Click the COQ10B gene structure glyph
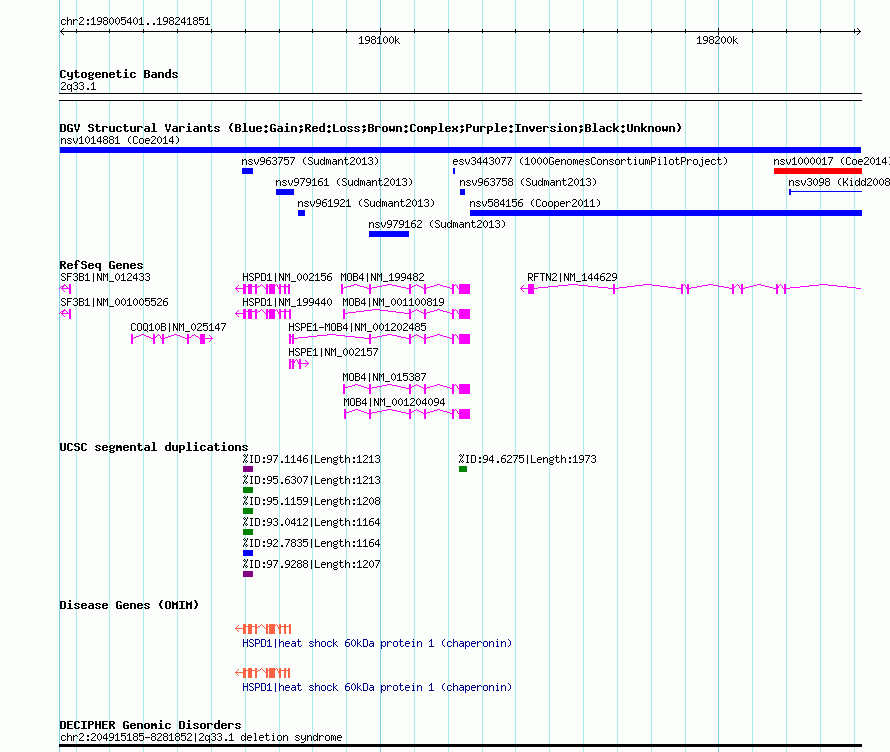Screen dimensions: 890x752 tap(172, 339)
